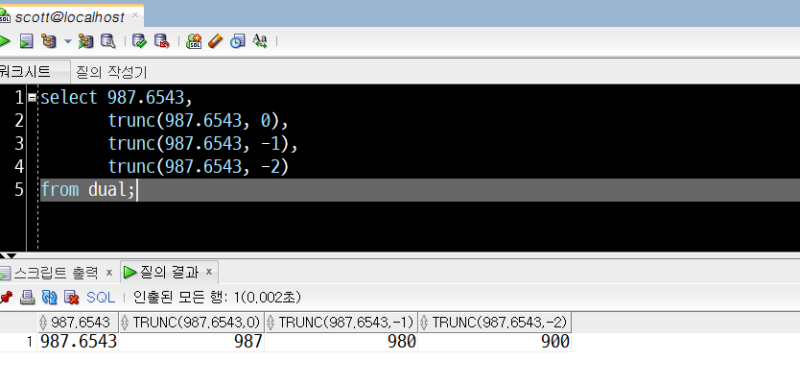Click the Aa change case icon

[x=260, y=41]
